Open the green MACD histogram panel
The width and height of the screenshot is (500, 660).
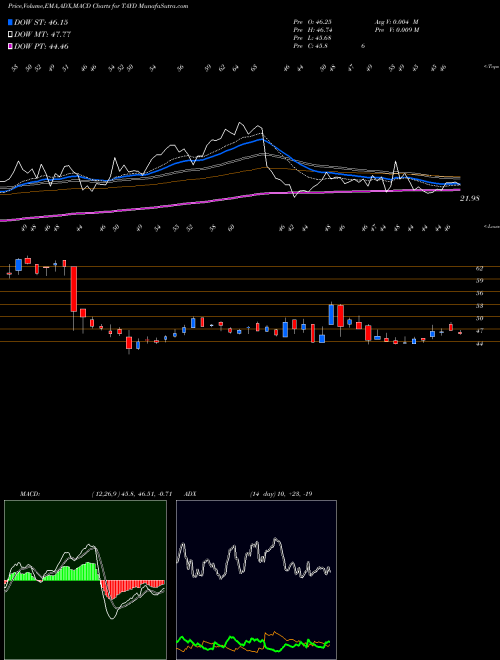pos(85,580)
